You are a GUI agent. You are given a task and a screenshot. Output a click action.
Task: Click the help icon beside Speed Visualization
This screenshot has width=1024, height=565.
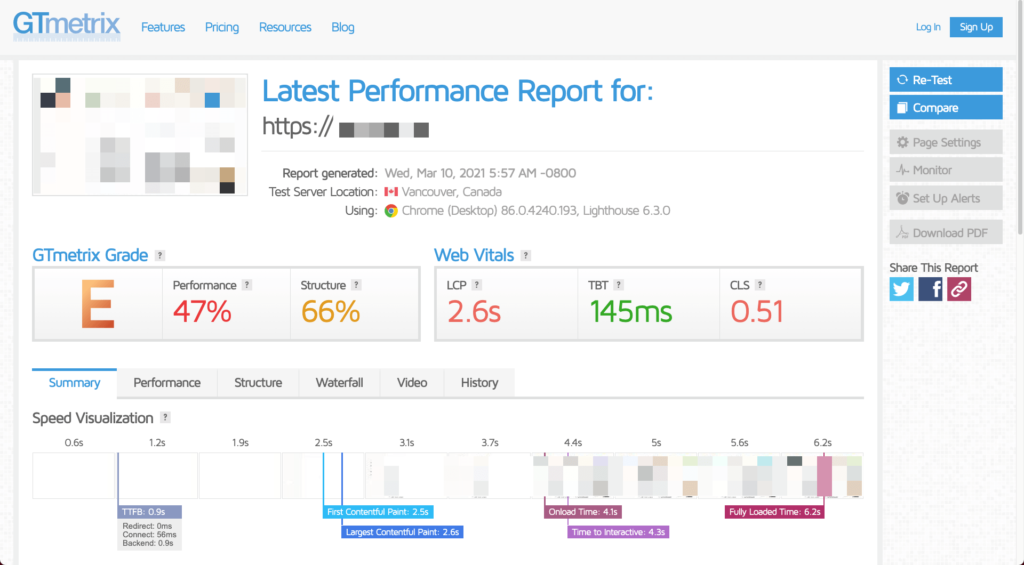[x=165, y=417]
